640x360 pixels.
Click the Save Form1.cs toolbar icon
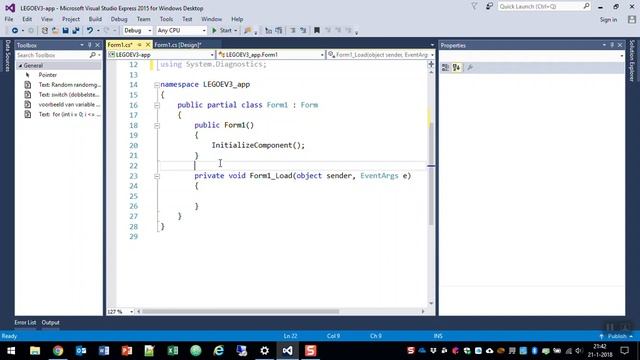(65, 31)
